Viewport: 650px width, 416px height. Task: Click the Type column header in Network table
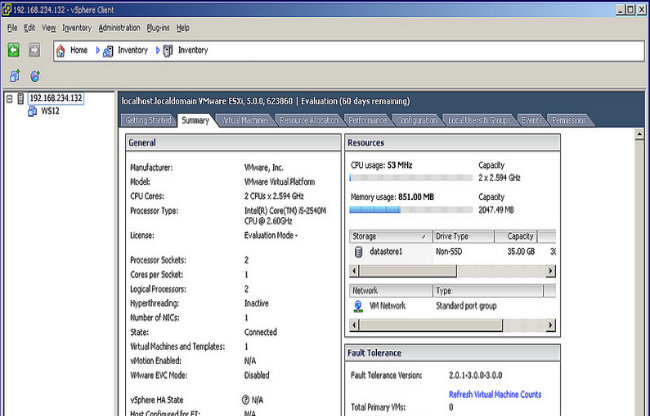point(488,290)
